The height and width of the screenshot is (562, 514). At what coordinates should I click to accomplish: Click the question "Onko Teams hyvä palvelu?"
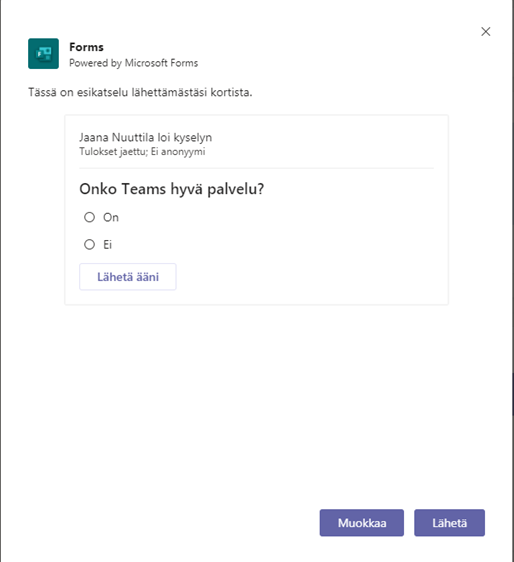pyautogui.click(x=172, y=189)
